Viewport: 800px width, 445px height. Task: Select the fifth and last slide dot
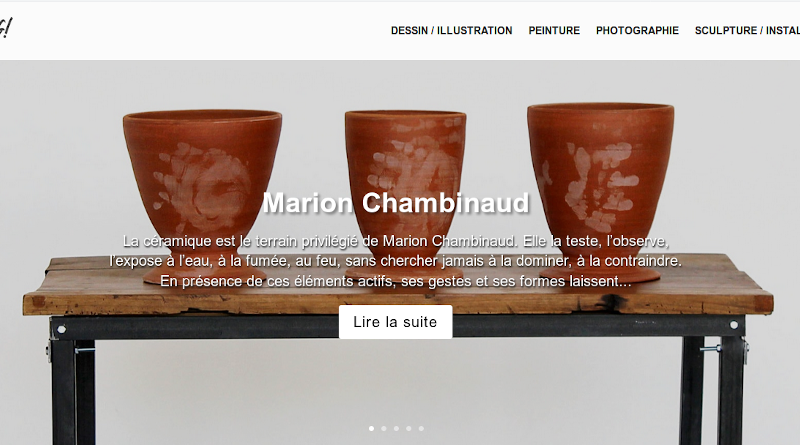421,429
